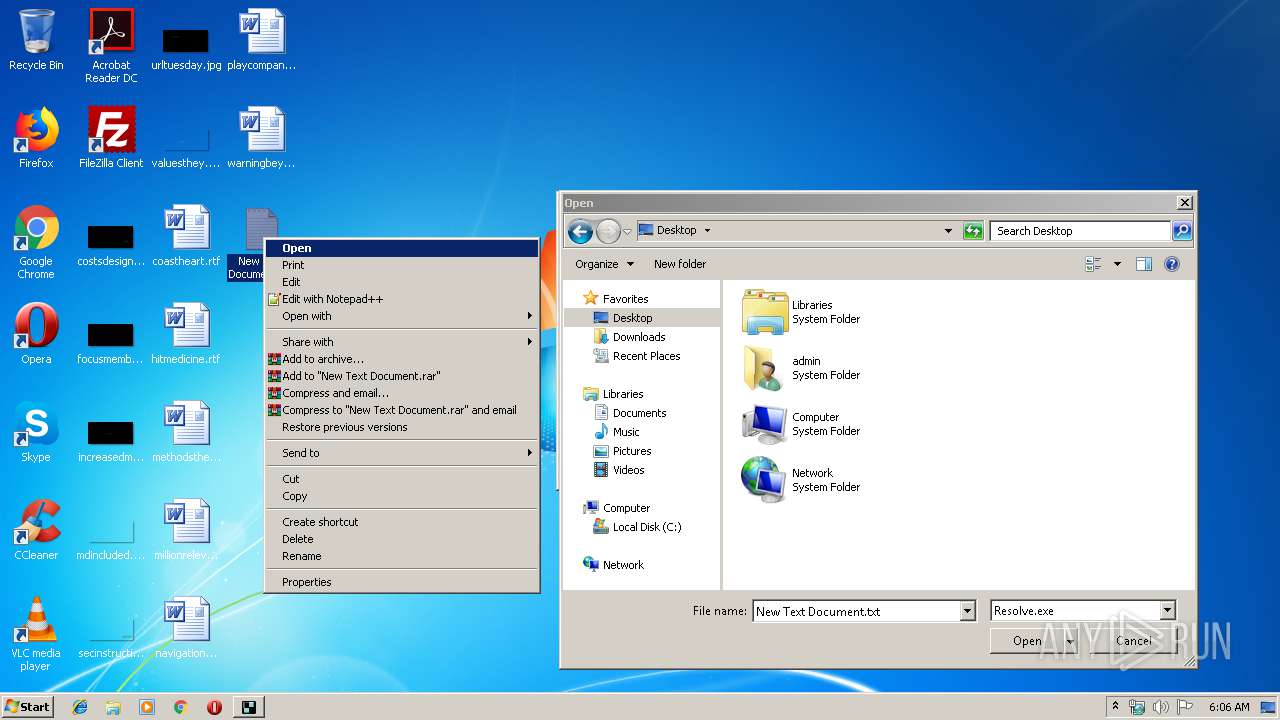The image size is (1280, 720).
Task: Select the Firefox desktop icon
Action: [36, 137]
